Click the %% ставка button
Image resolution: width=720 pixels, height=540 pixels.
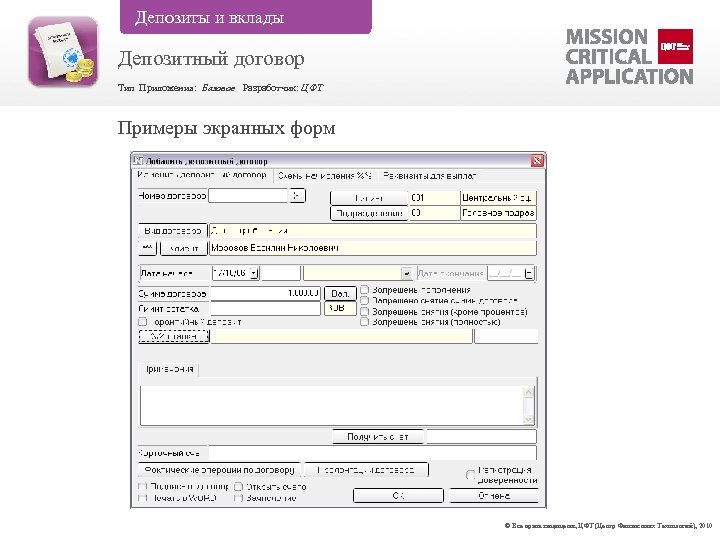[174, 337]
